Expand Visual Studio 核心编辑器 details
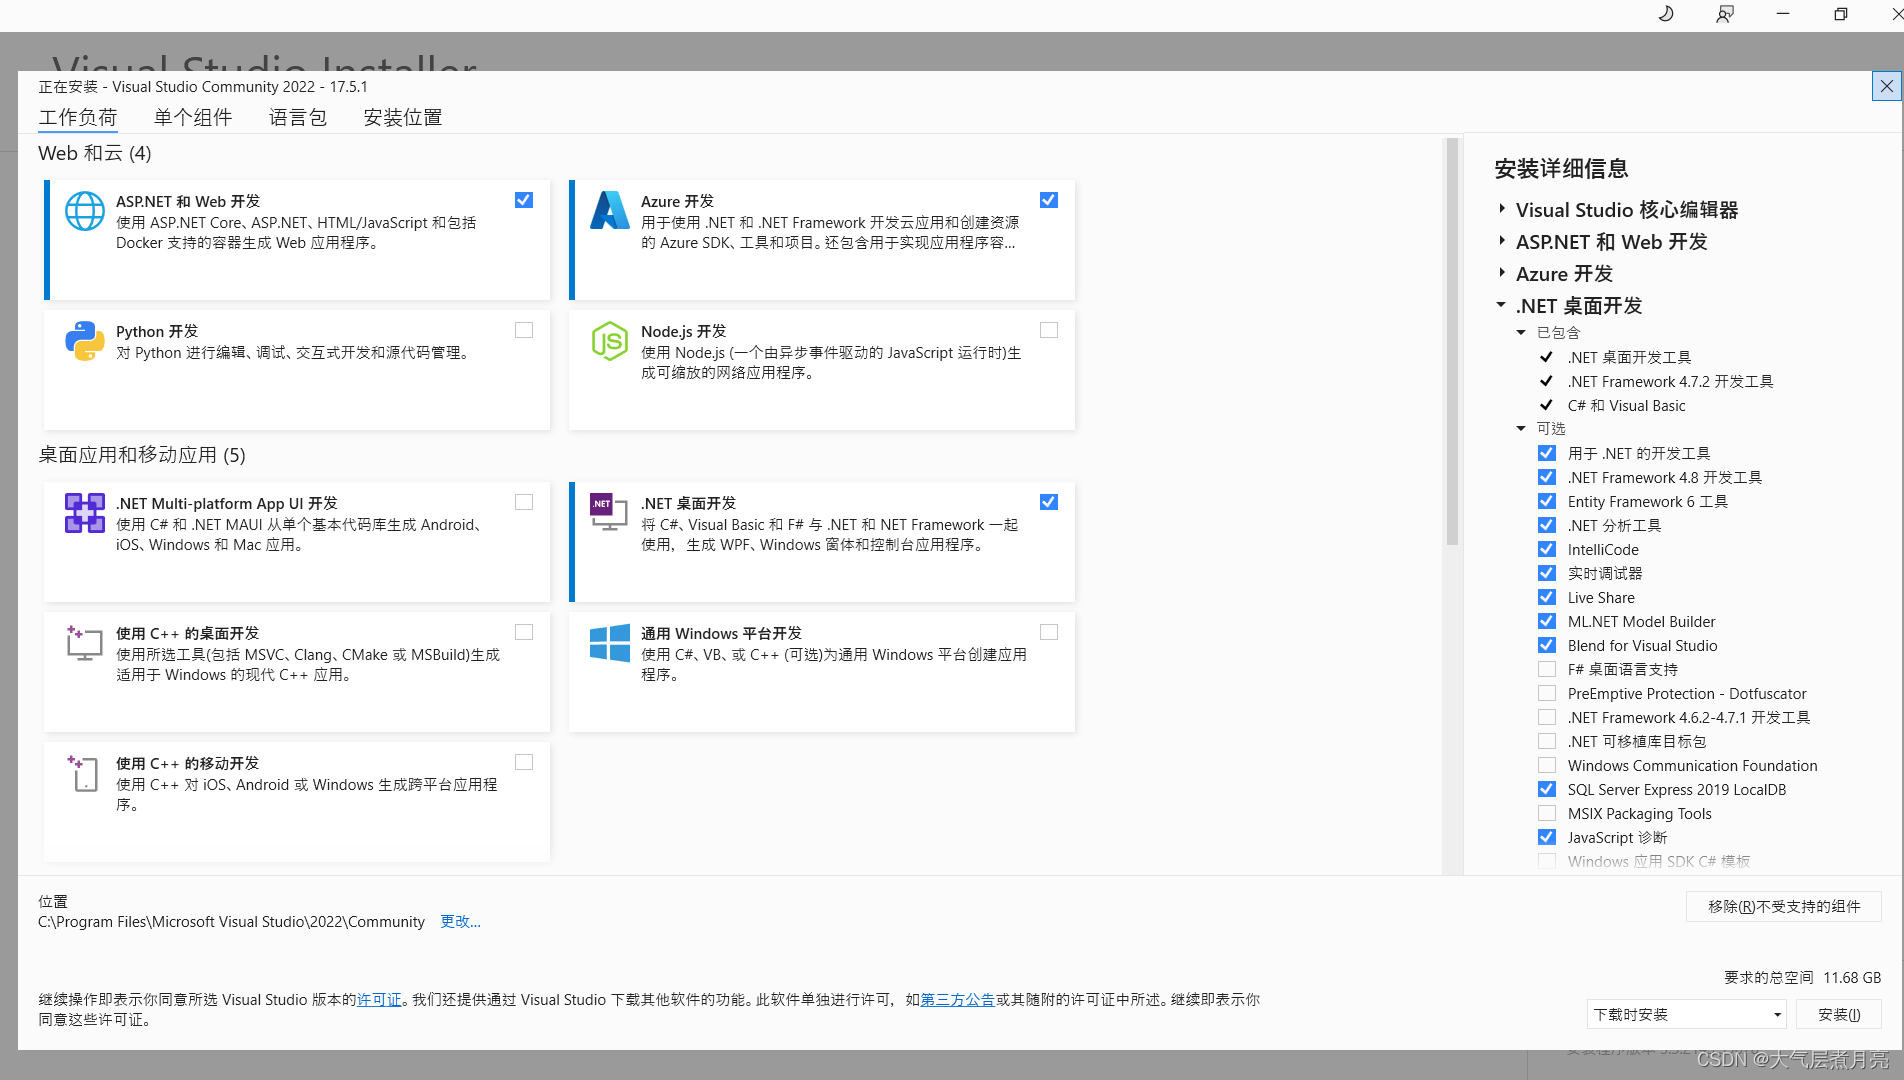Screen dimensions: 1904x1080 (1502, 209)
